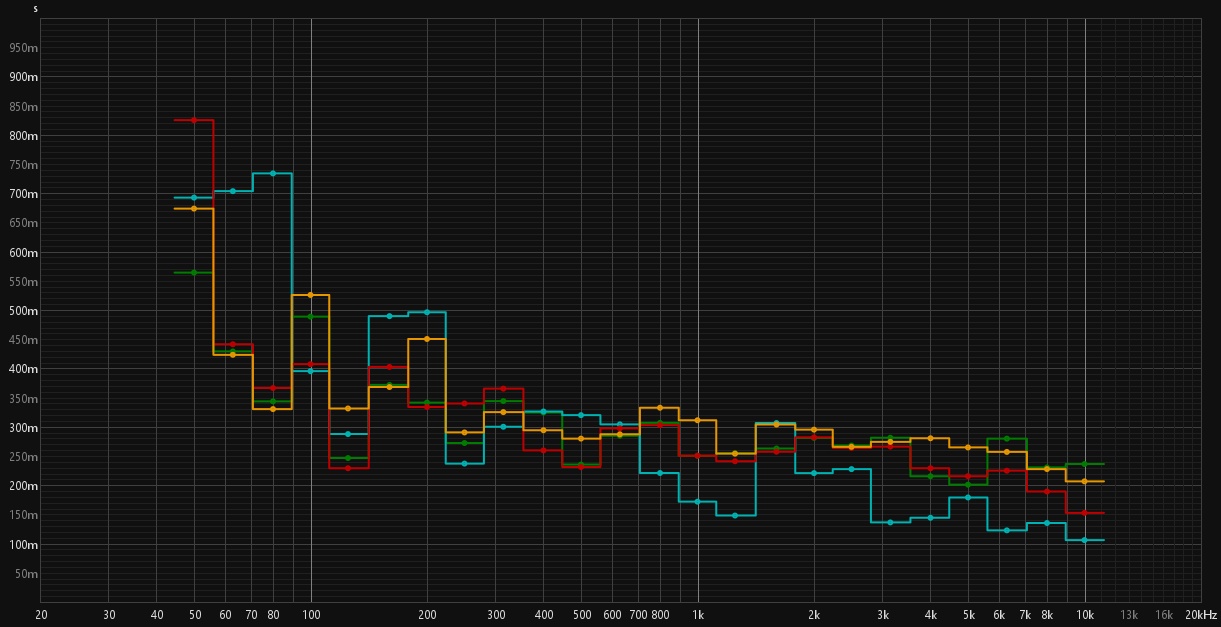Select the red data point in the 125 Hz band
The height and width of the screenshot is (627, 1221).
pos(349,467)
